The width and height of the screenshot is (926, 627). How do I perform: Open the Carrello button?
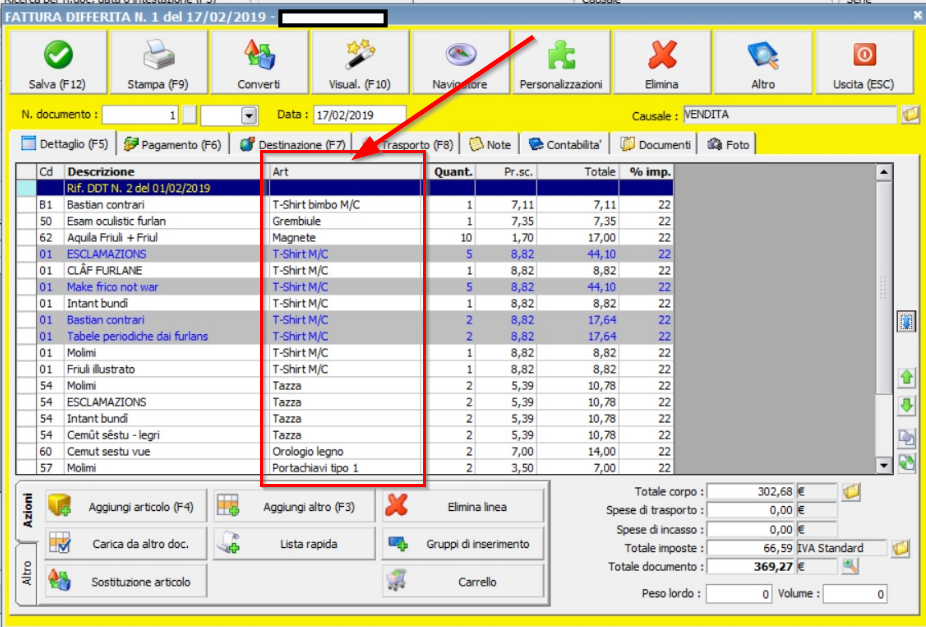point(462,582)
